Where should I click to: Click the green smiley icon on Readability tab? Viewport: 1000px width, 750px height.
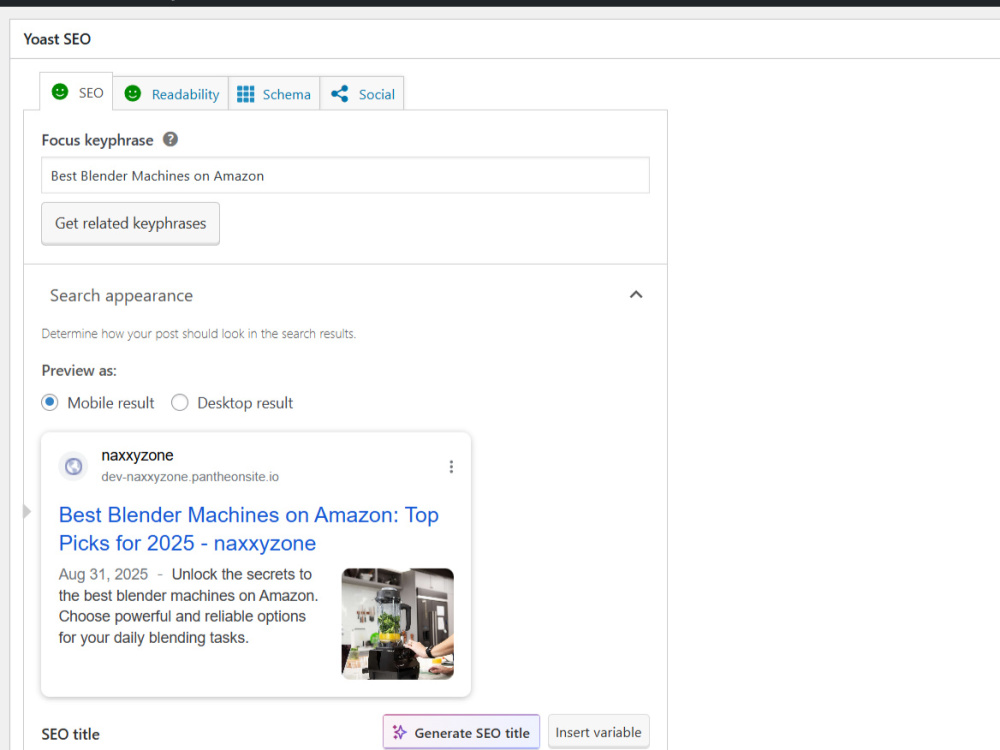tap(133, 94)
